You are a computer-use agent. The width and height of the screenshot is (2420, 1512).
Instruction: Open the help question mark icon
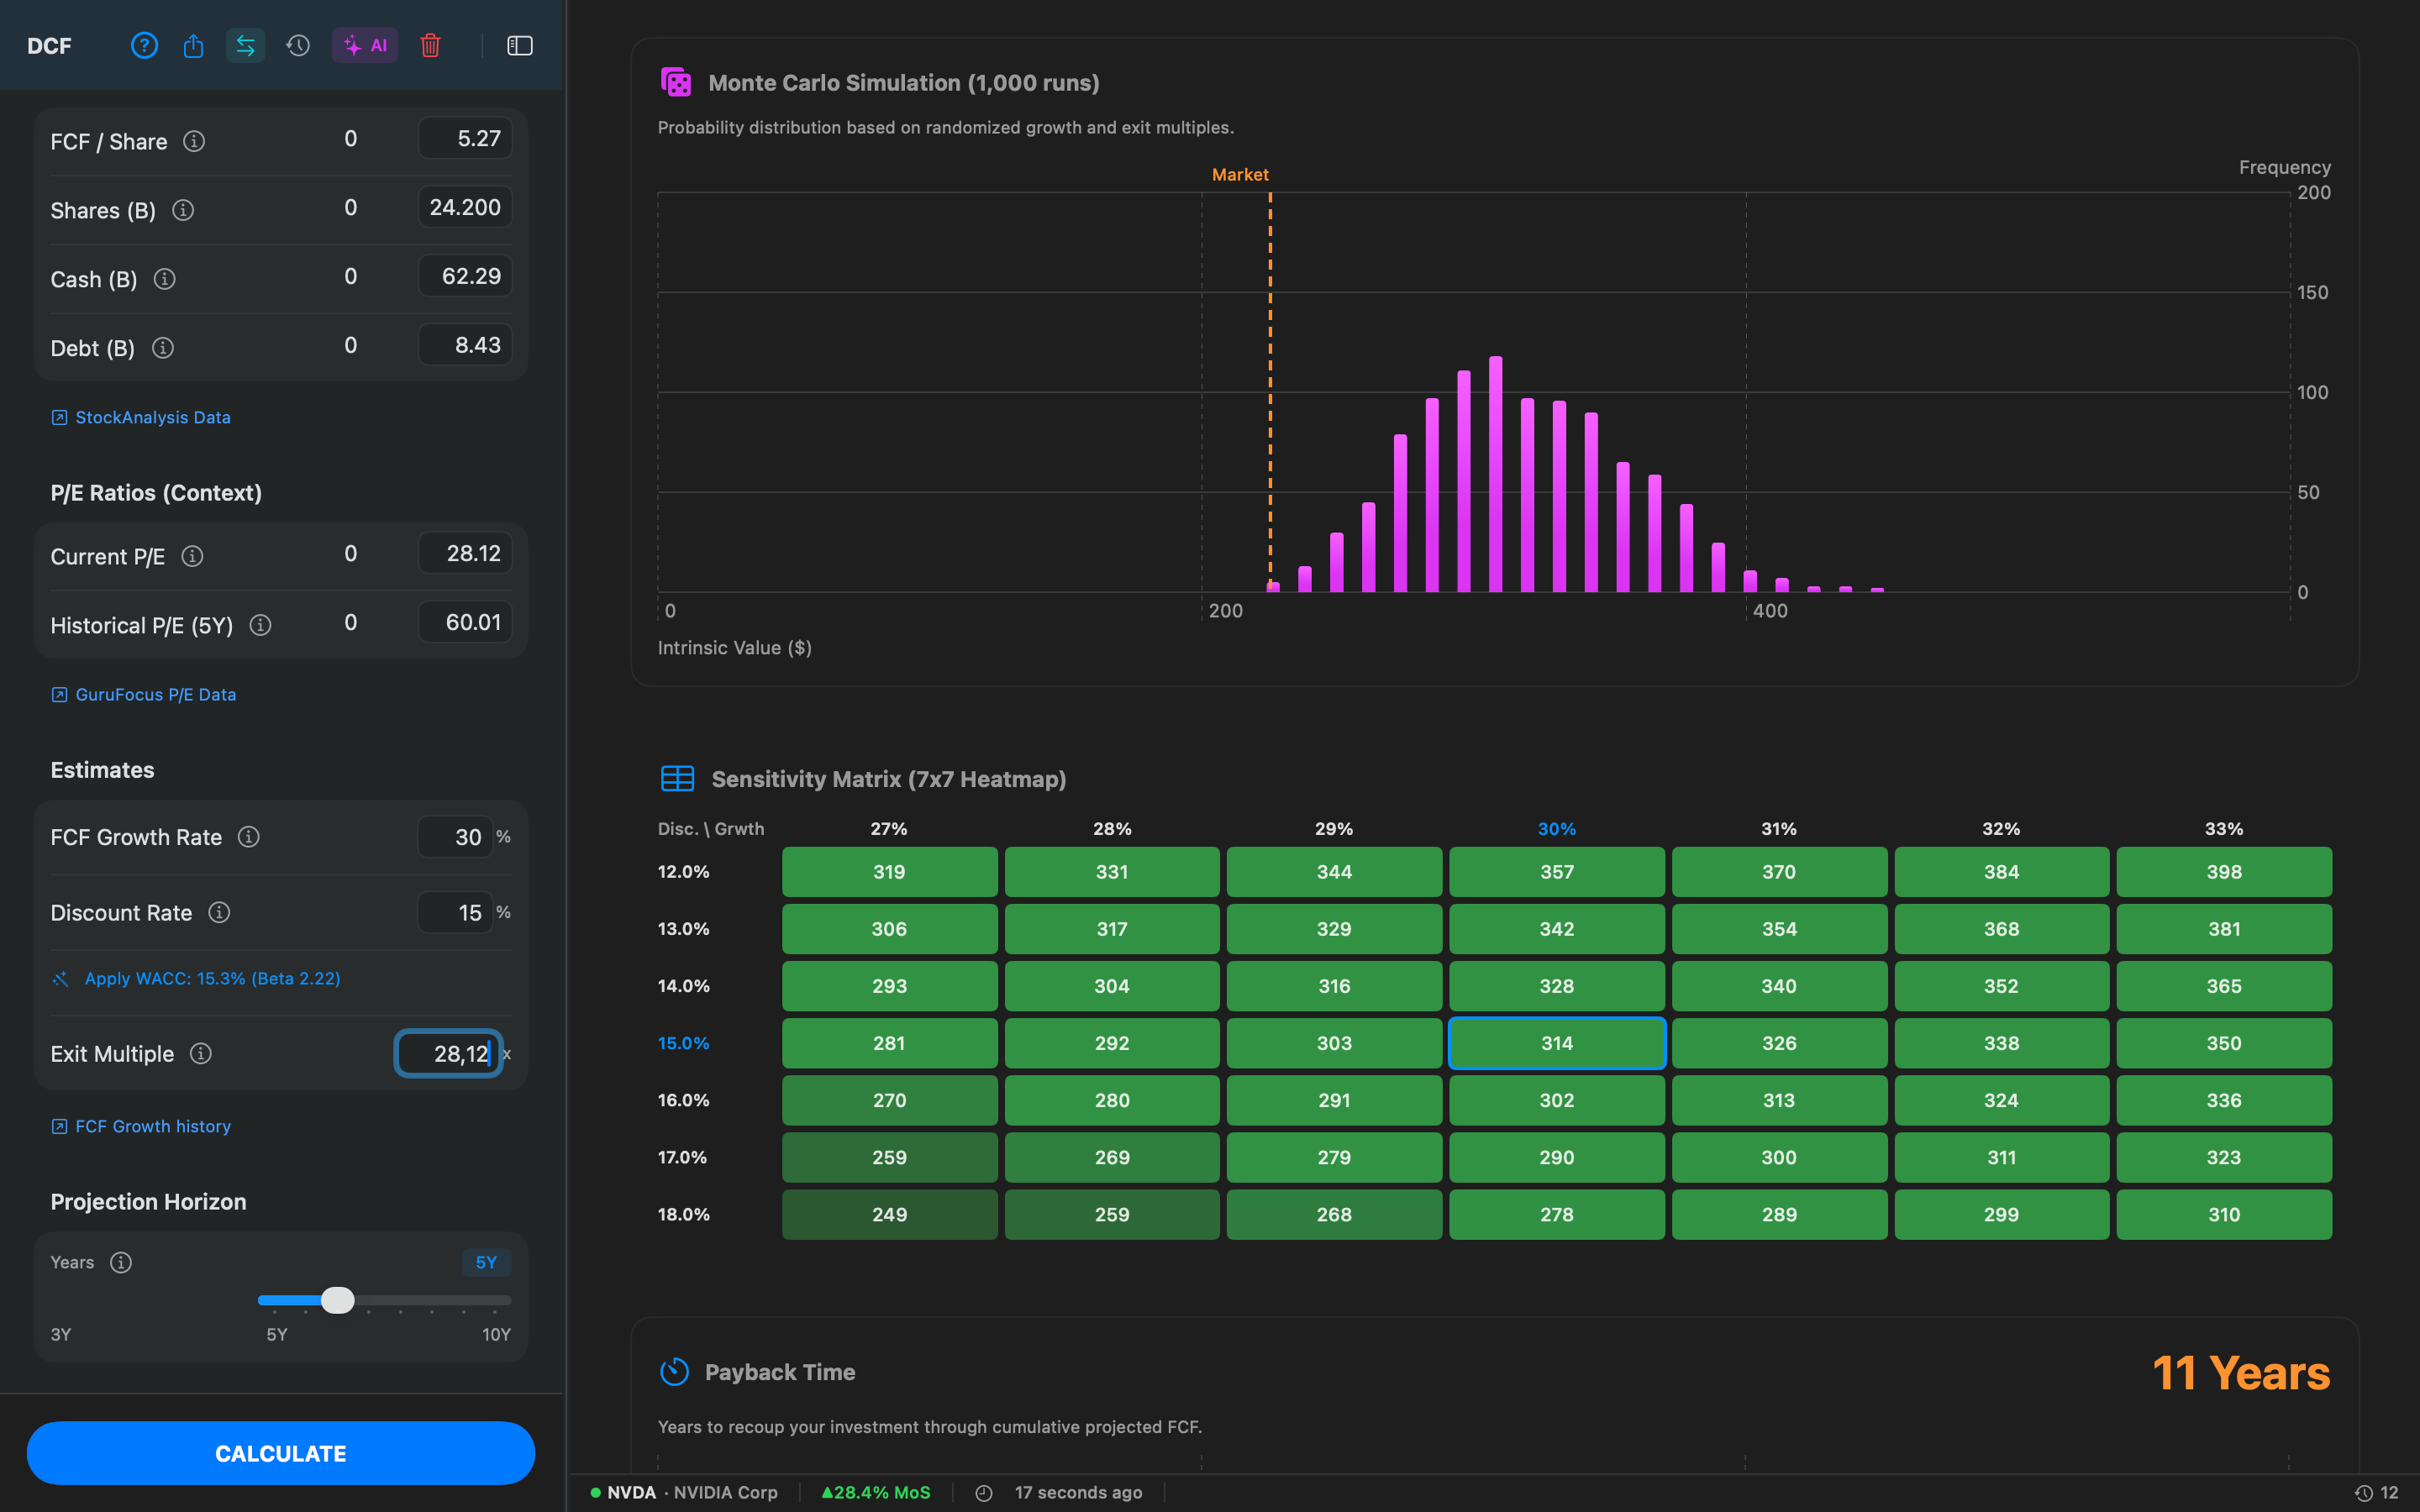[x=144, y=45]
